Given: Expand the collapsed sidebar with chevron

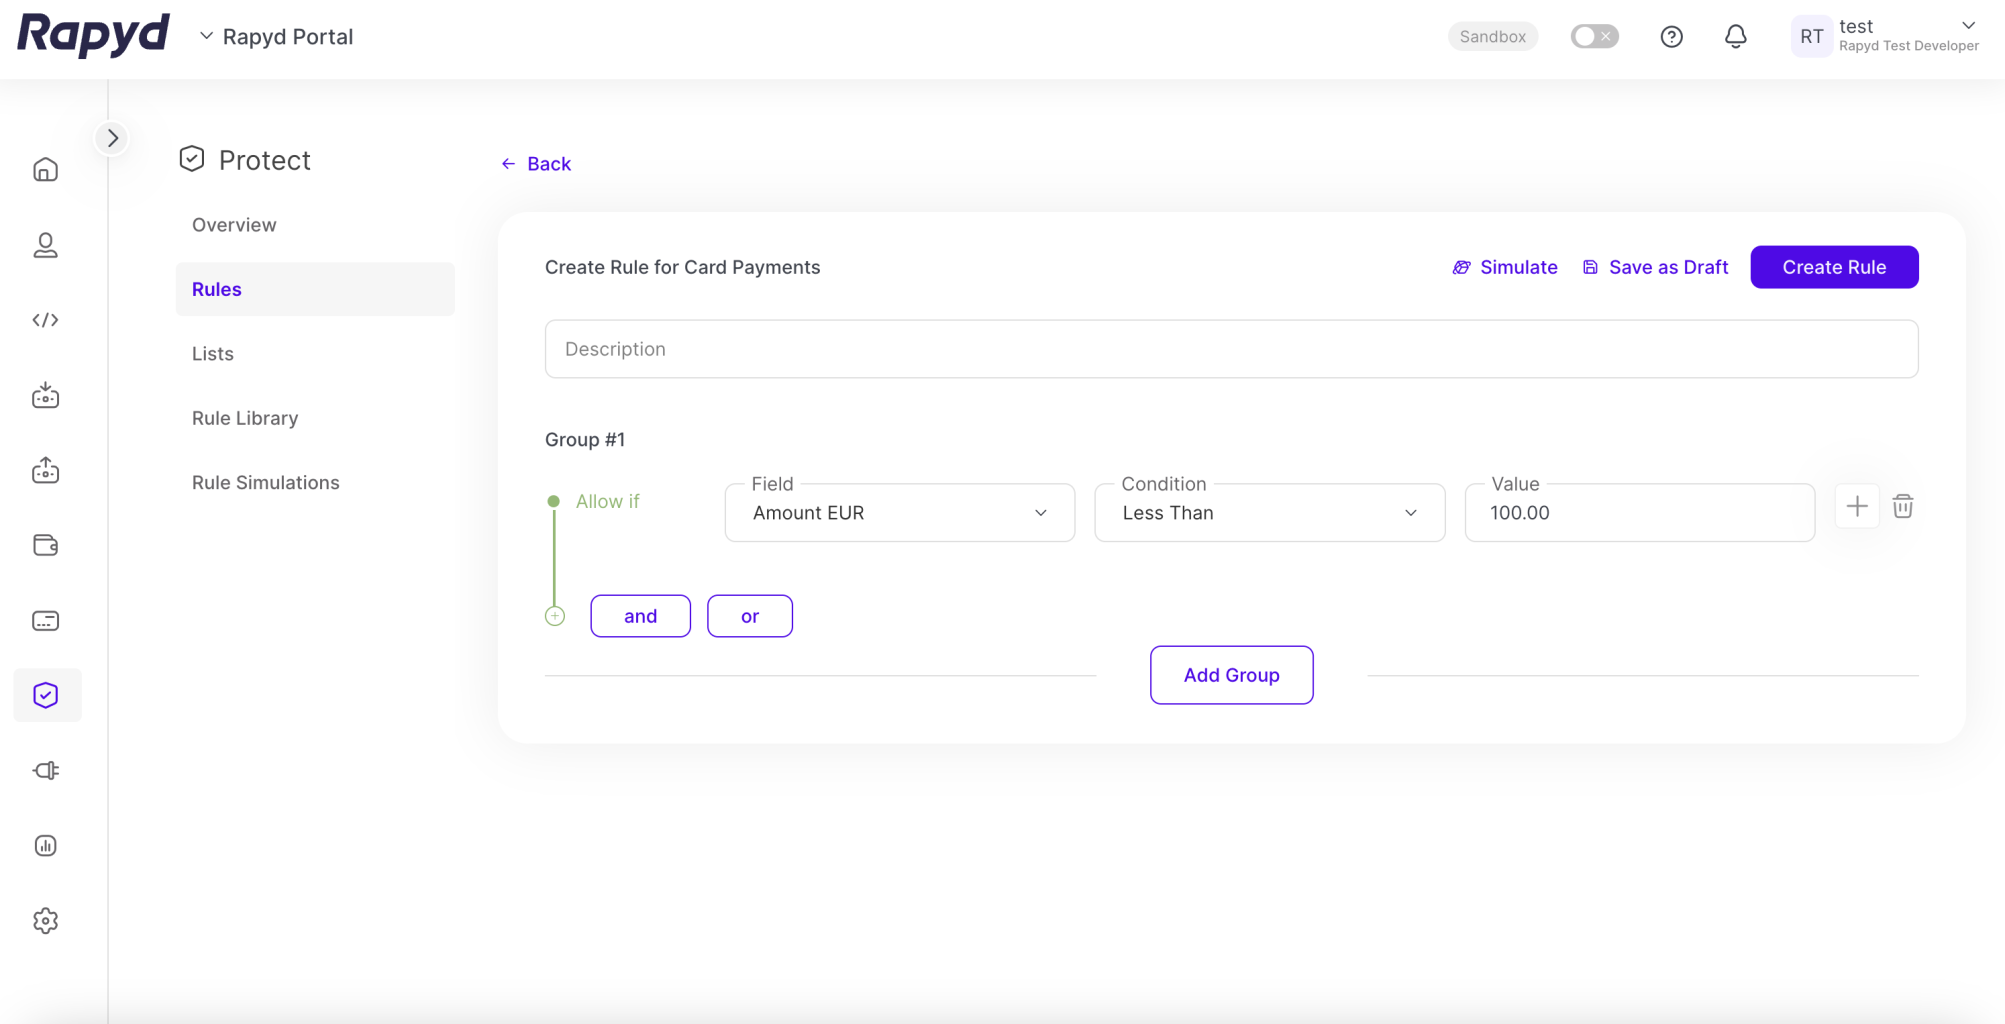Looking at the screenshot, I should pyautogui.click(x=112, y=138).
